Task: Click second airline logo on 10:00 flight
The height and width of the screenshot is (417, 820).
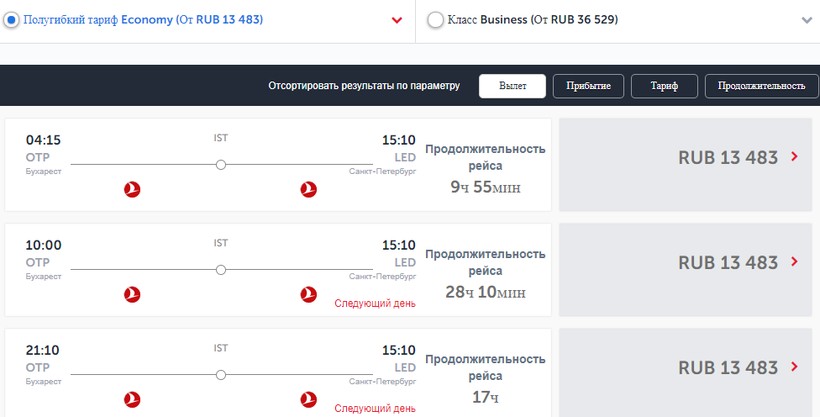Action: [x=308, y=294]
